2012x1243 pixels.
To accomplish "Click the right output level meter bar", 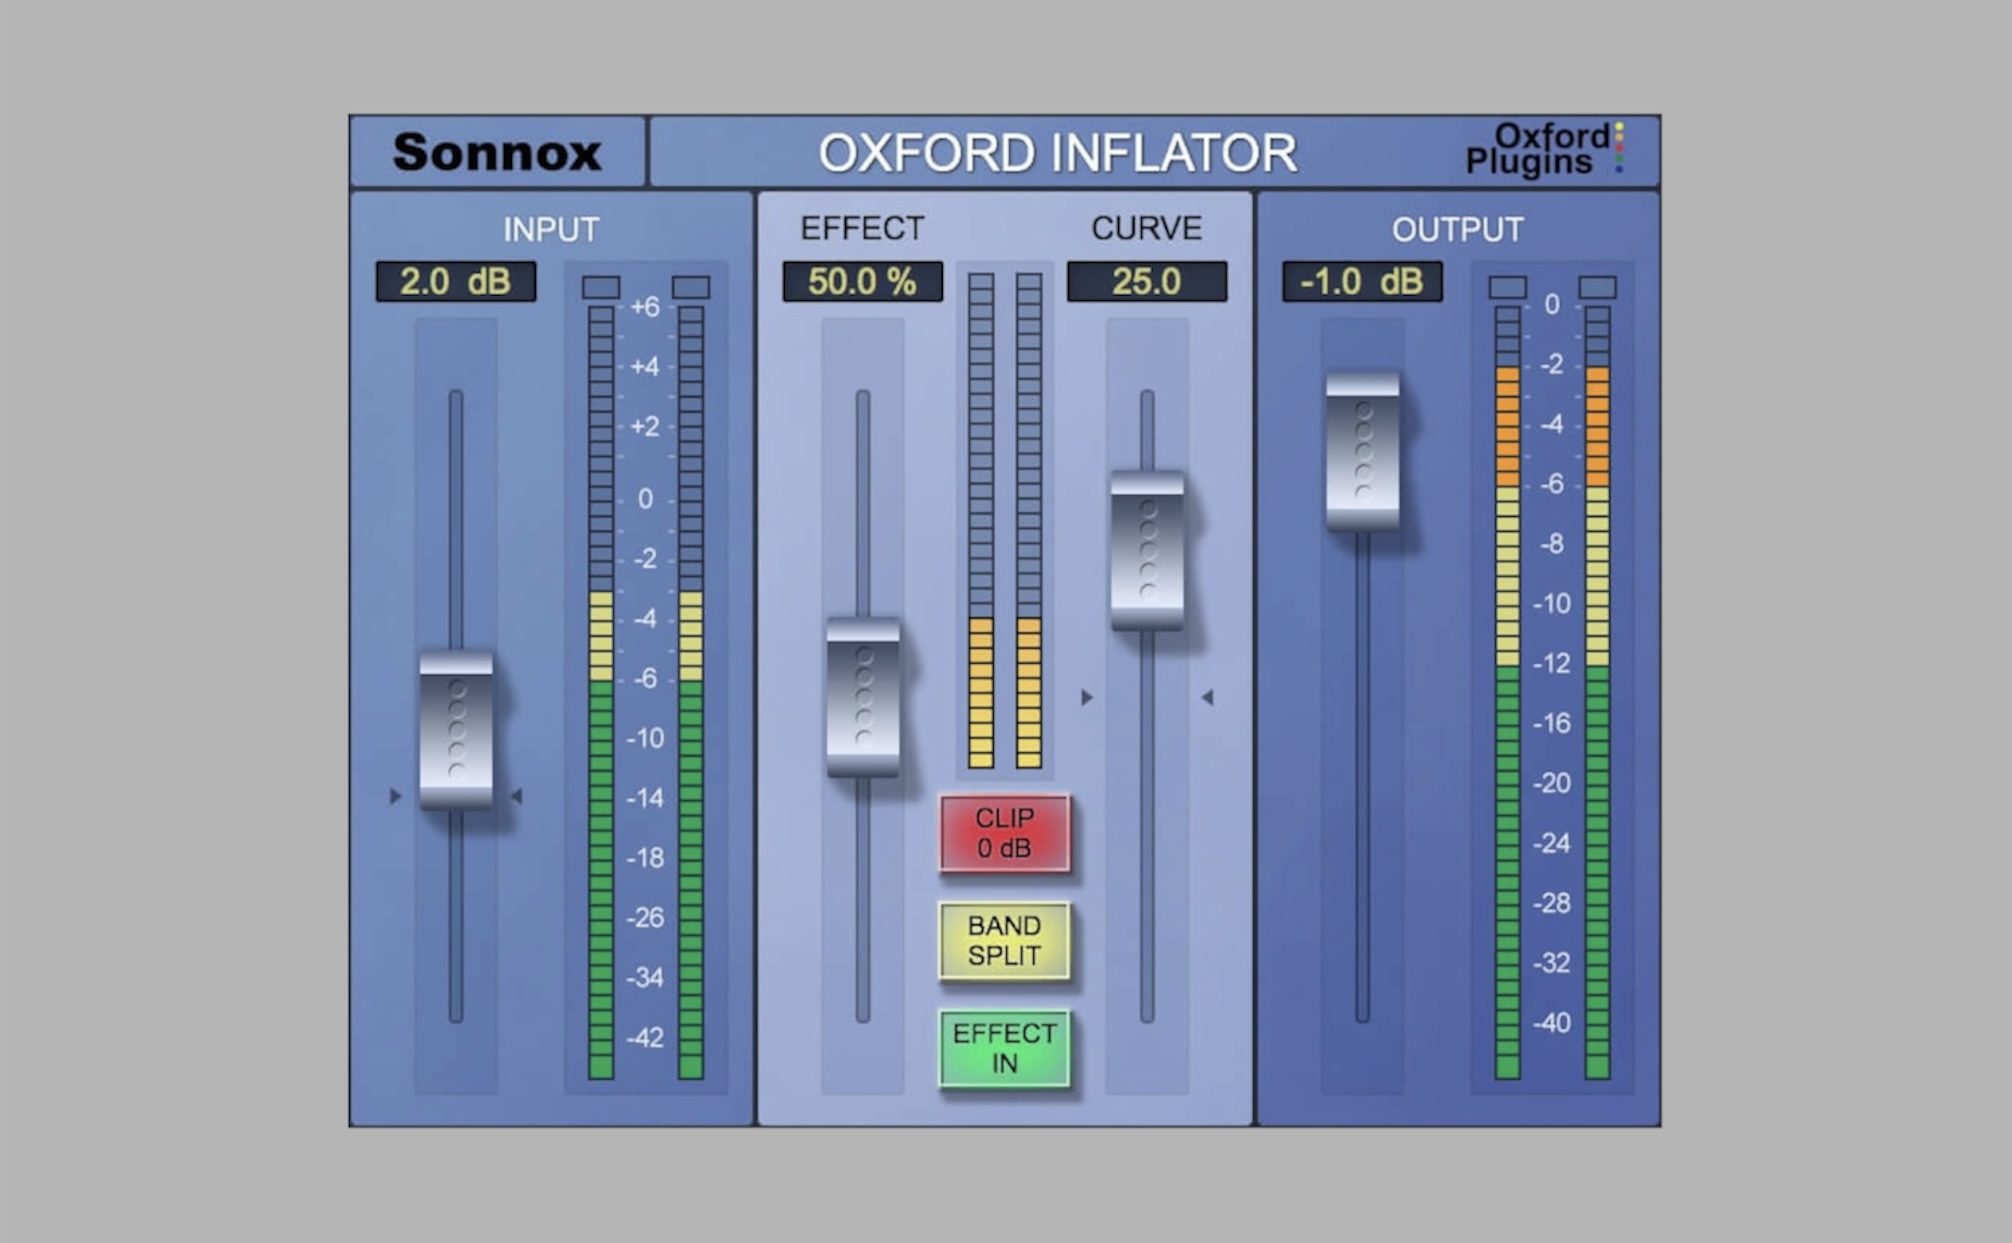I will pos(1597,693).
